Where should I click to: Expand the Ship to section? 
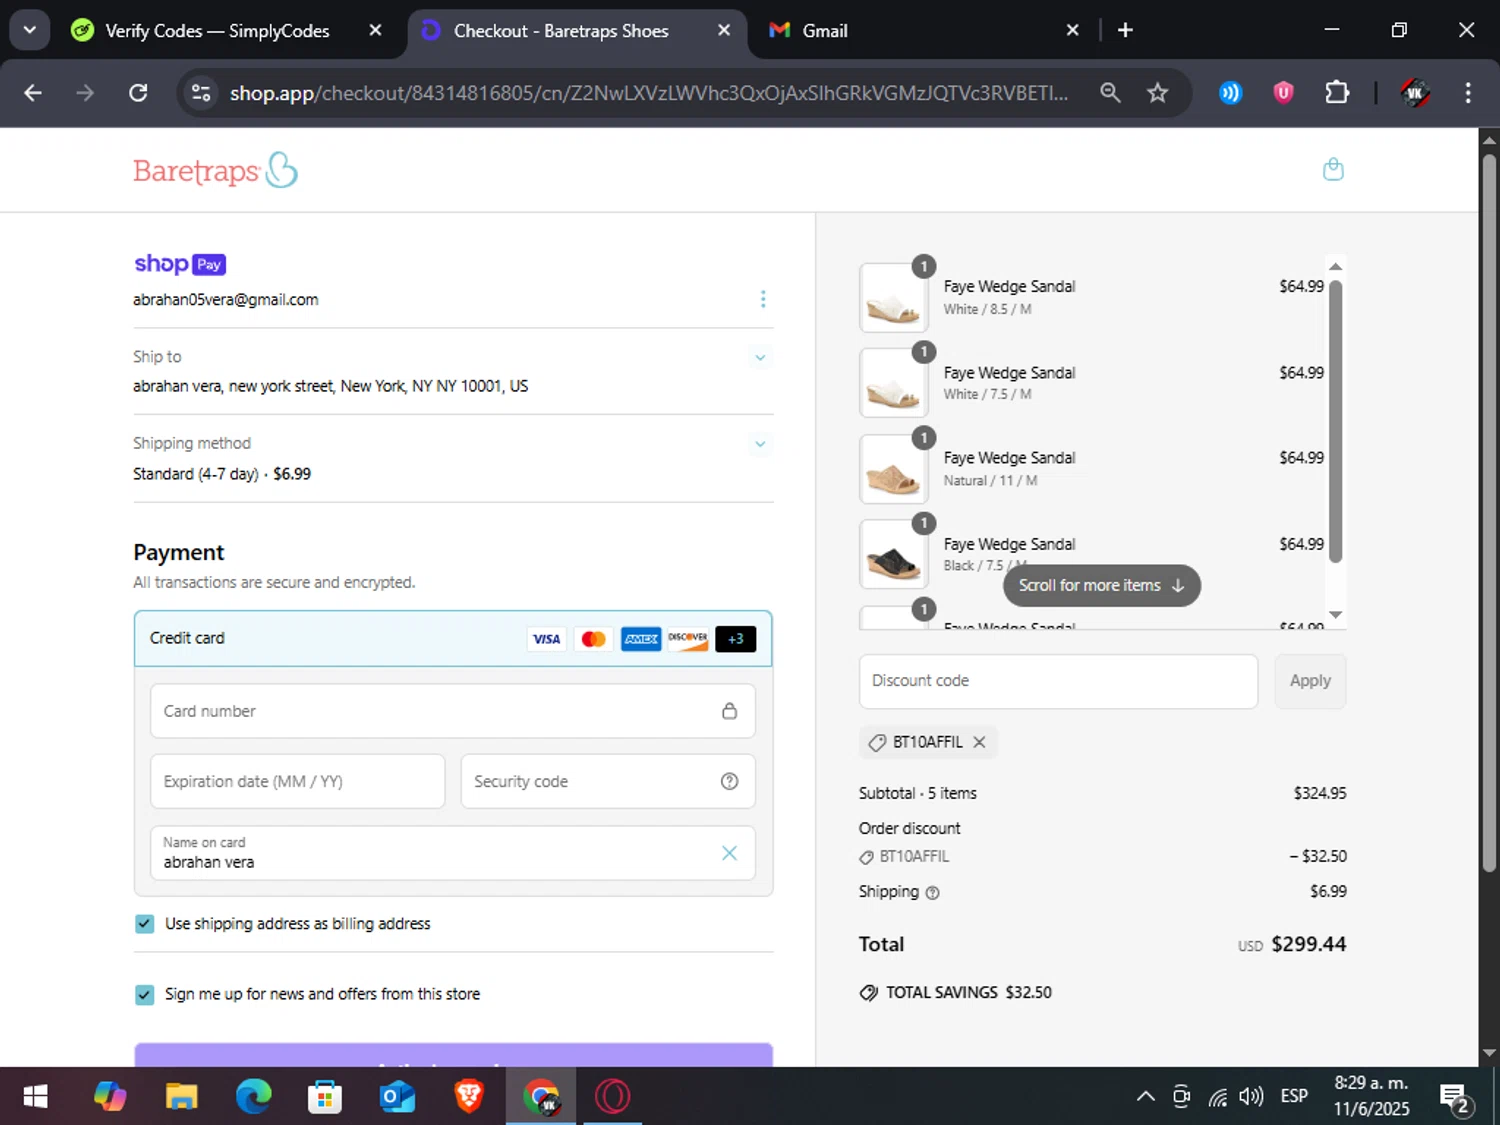(x=760, y=357)
